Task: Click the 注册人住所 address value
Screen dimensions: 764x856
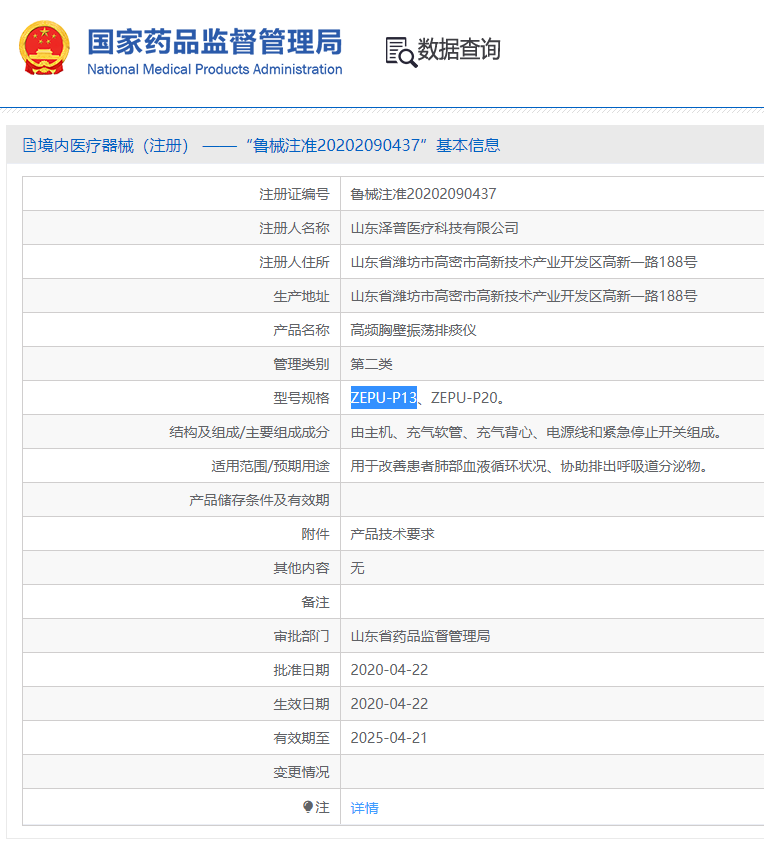Action: [x=524, y=262]
